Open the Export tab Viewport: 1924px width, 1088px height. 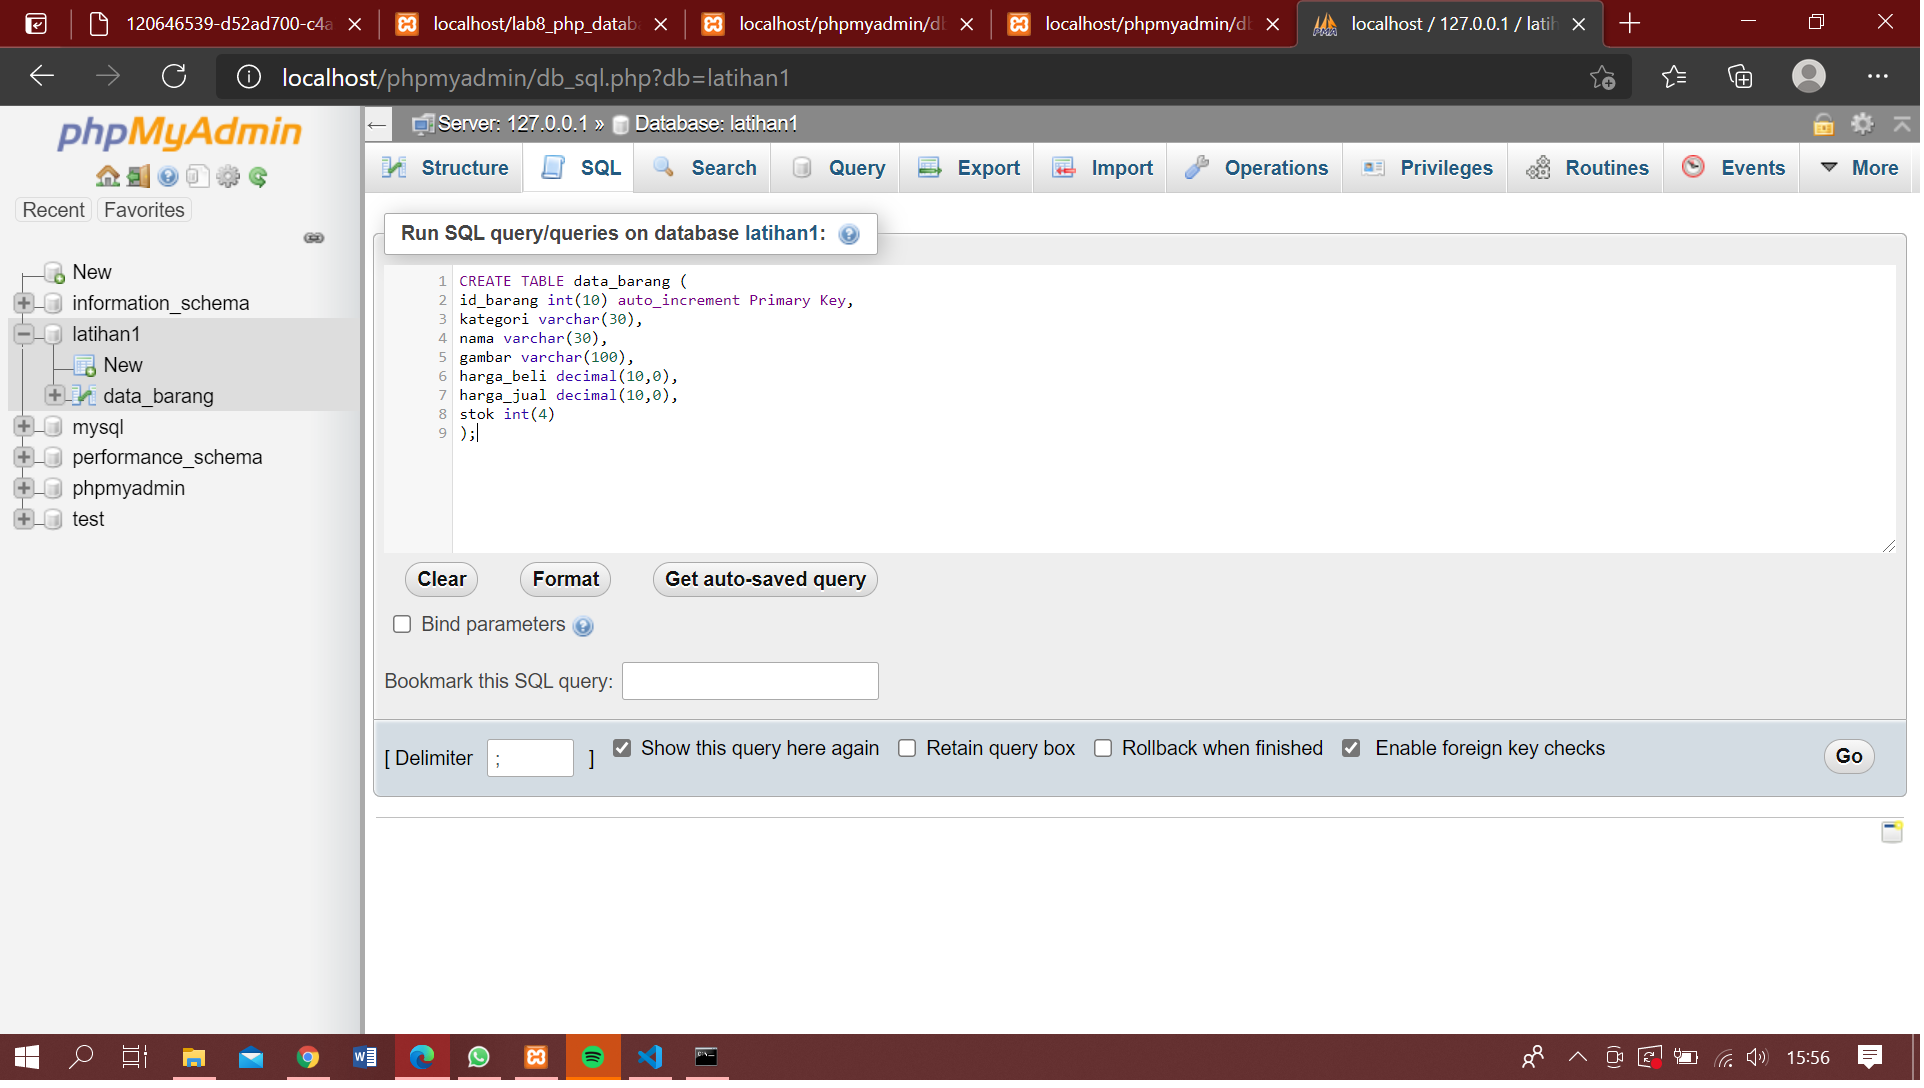coord(966,167)
